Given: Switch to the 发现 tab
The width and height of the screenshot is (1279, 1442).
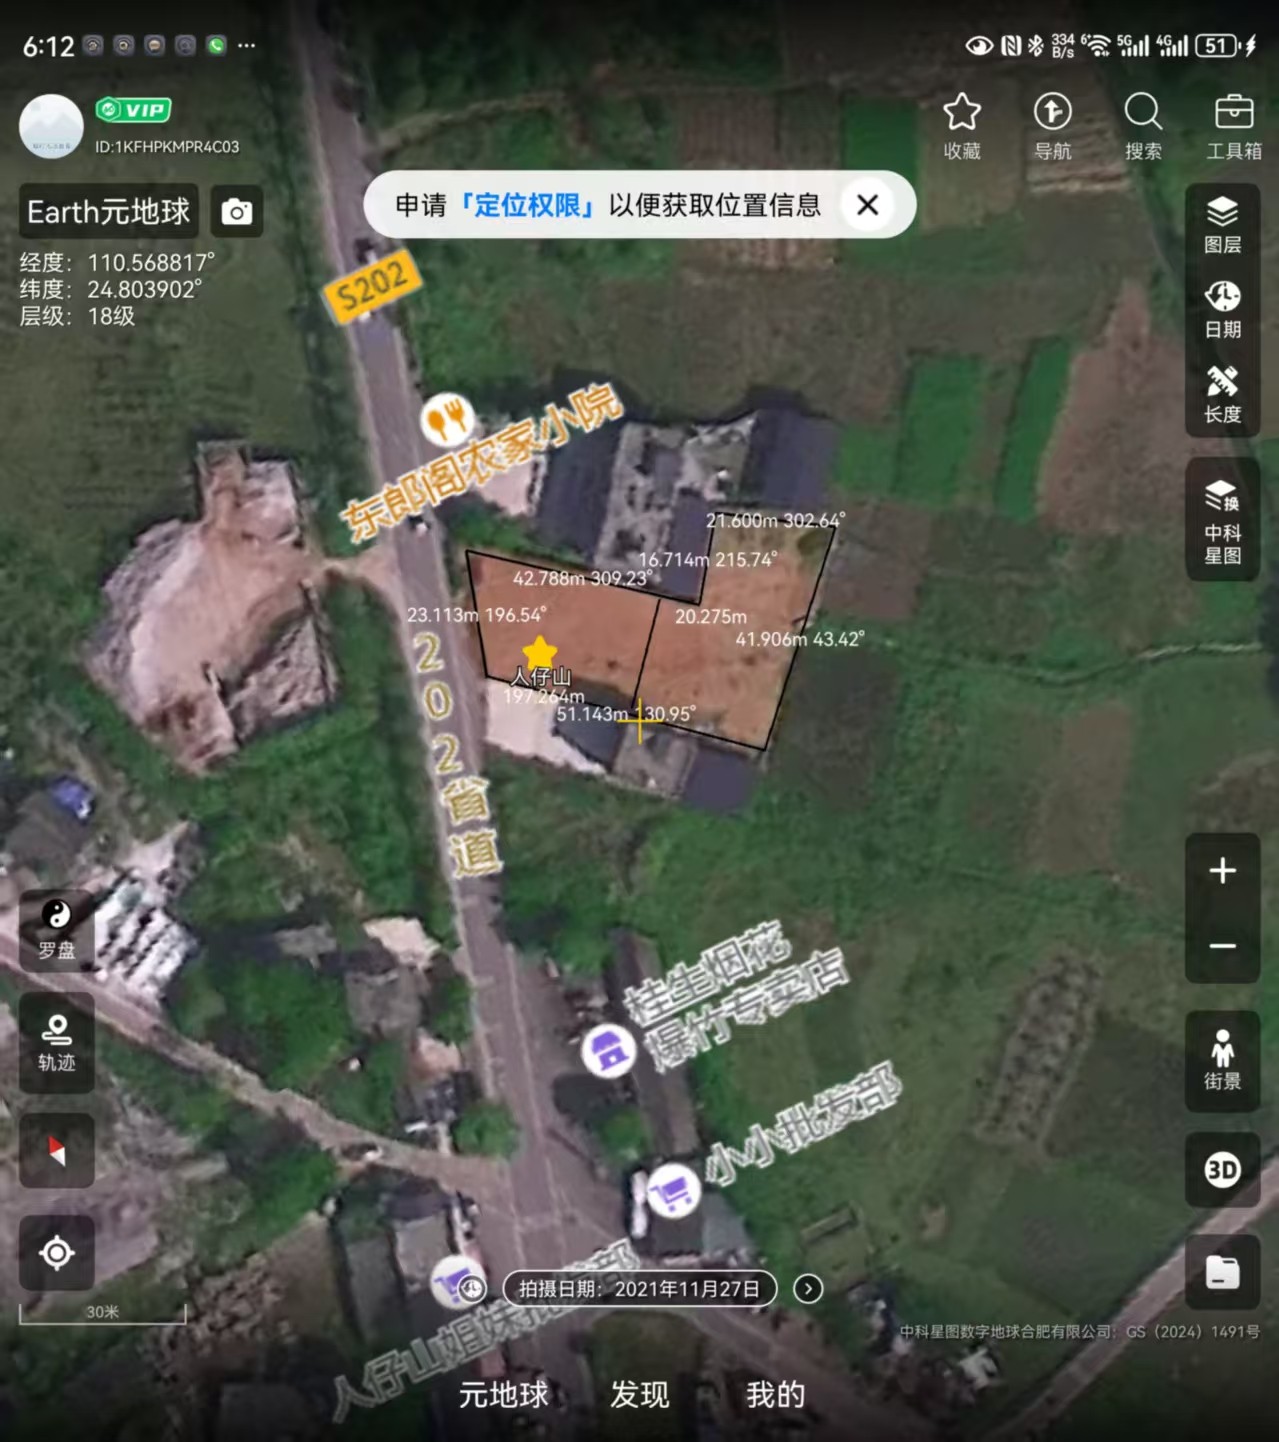Looking at the screenshot, I should point(639,1394).
